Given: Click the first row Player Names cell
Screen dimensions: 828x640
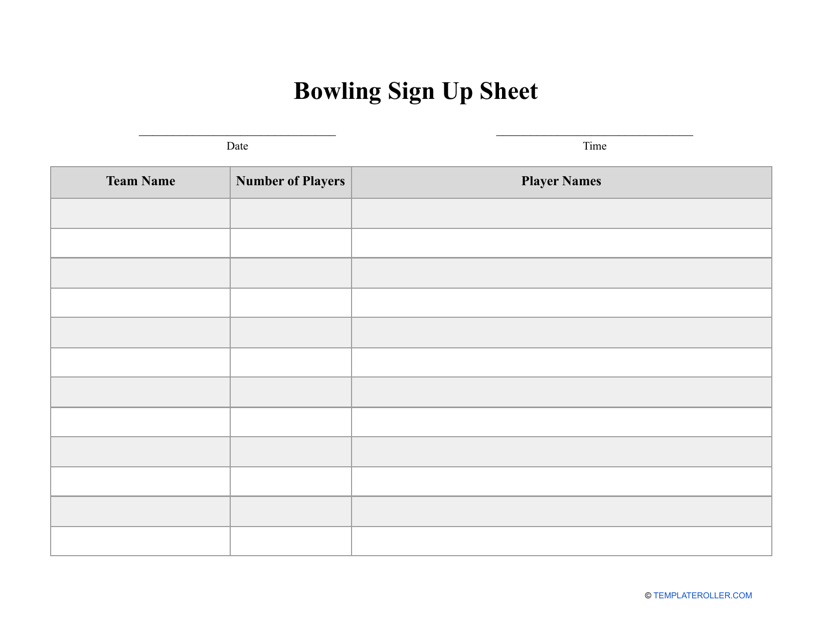Looking at the screenshot, I should [x=561, y=213].
